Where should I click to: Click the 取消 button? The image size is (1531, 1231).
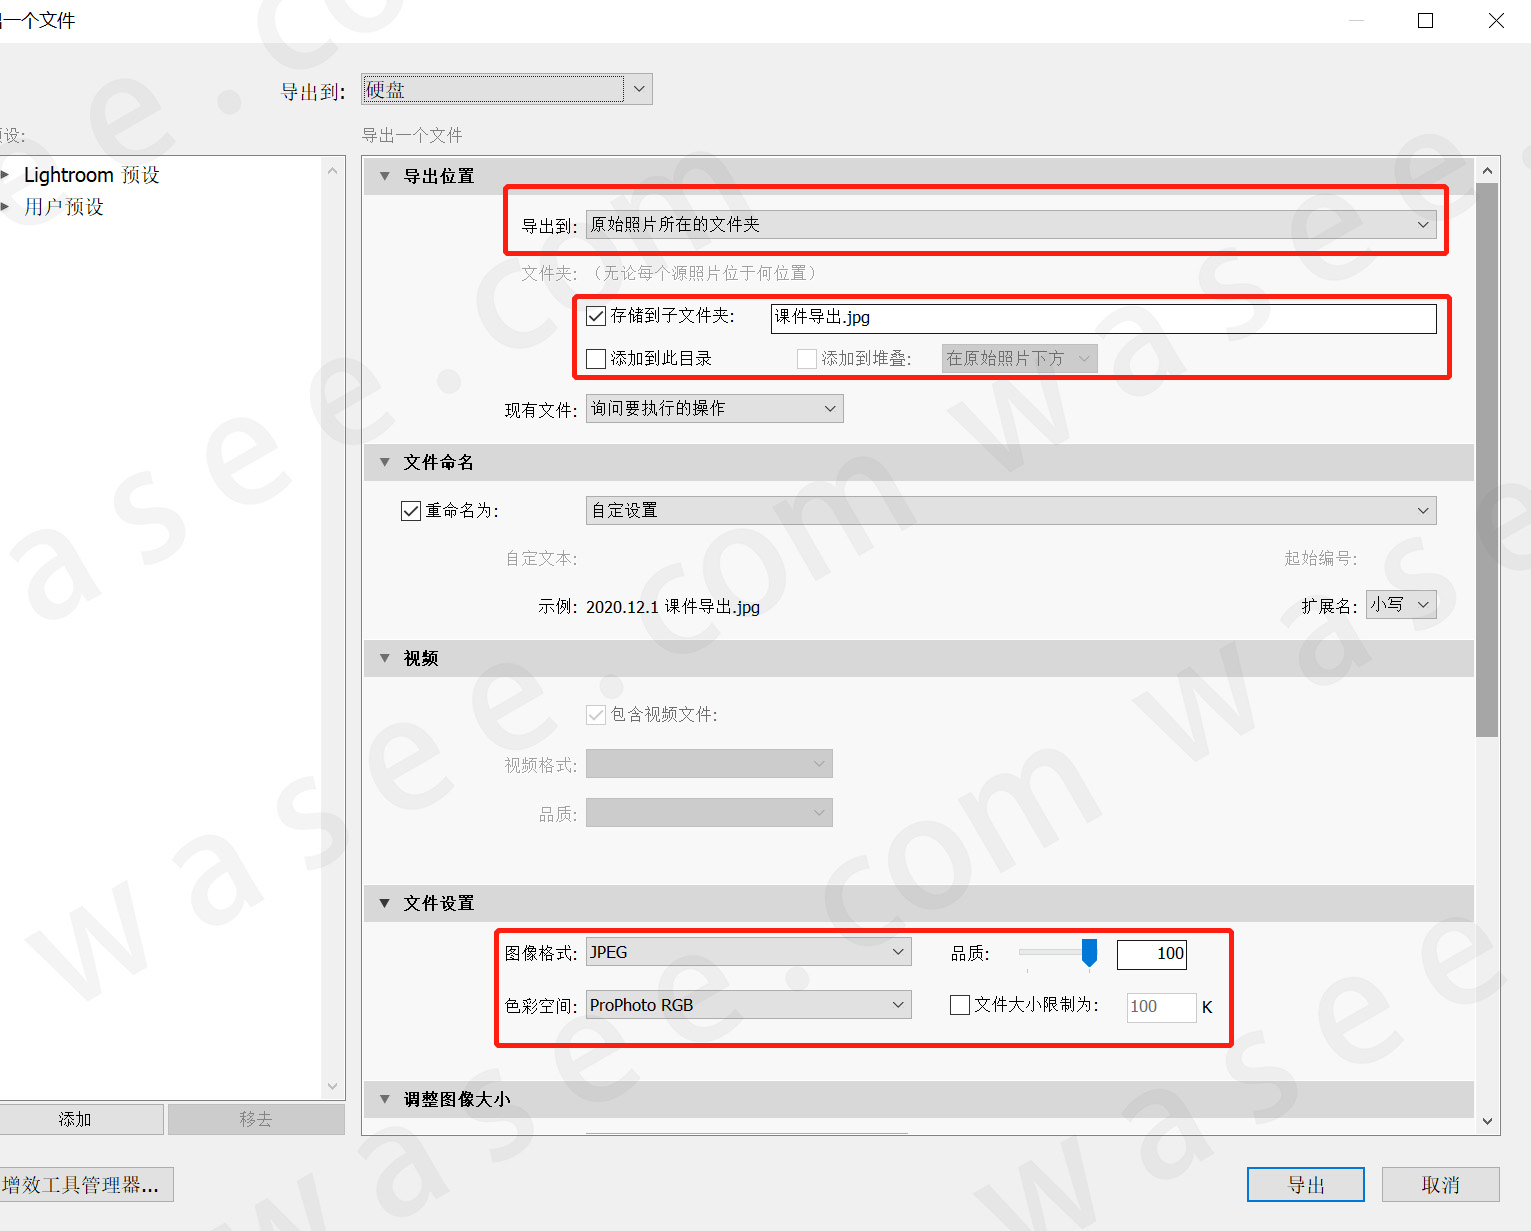(x=1441, y=1185)
